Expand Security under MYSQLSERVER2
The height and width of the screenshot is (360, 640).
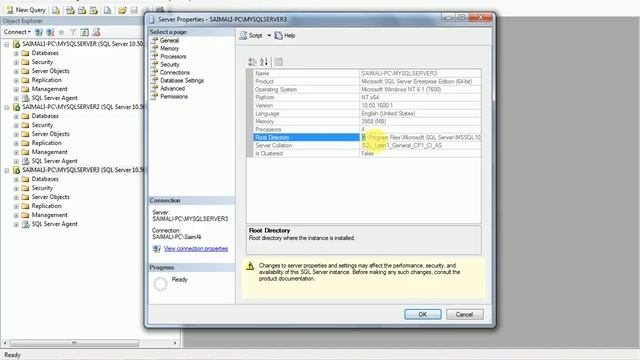point(16,125)
